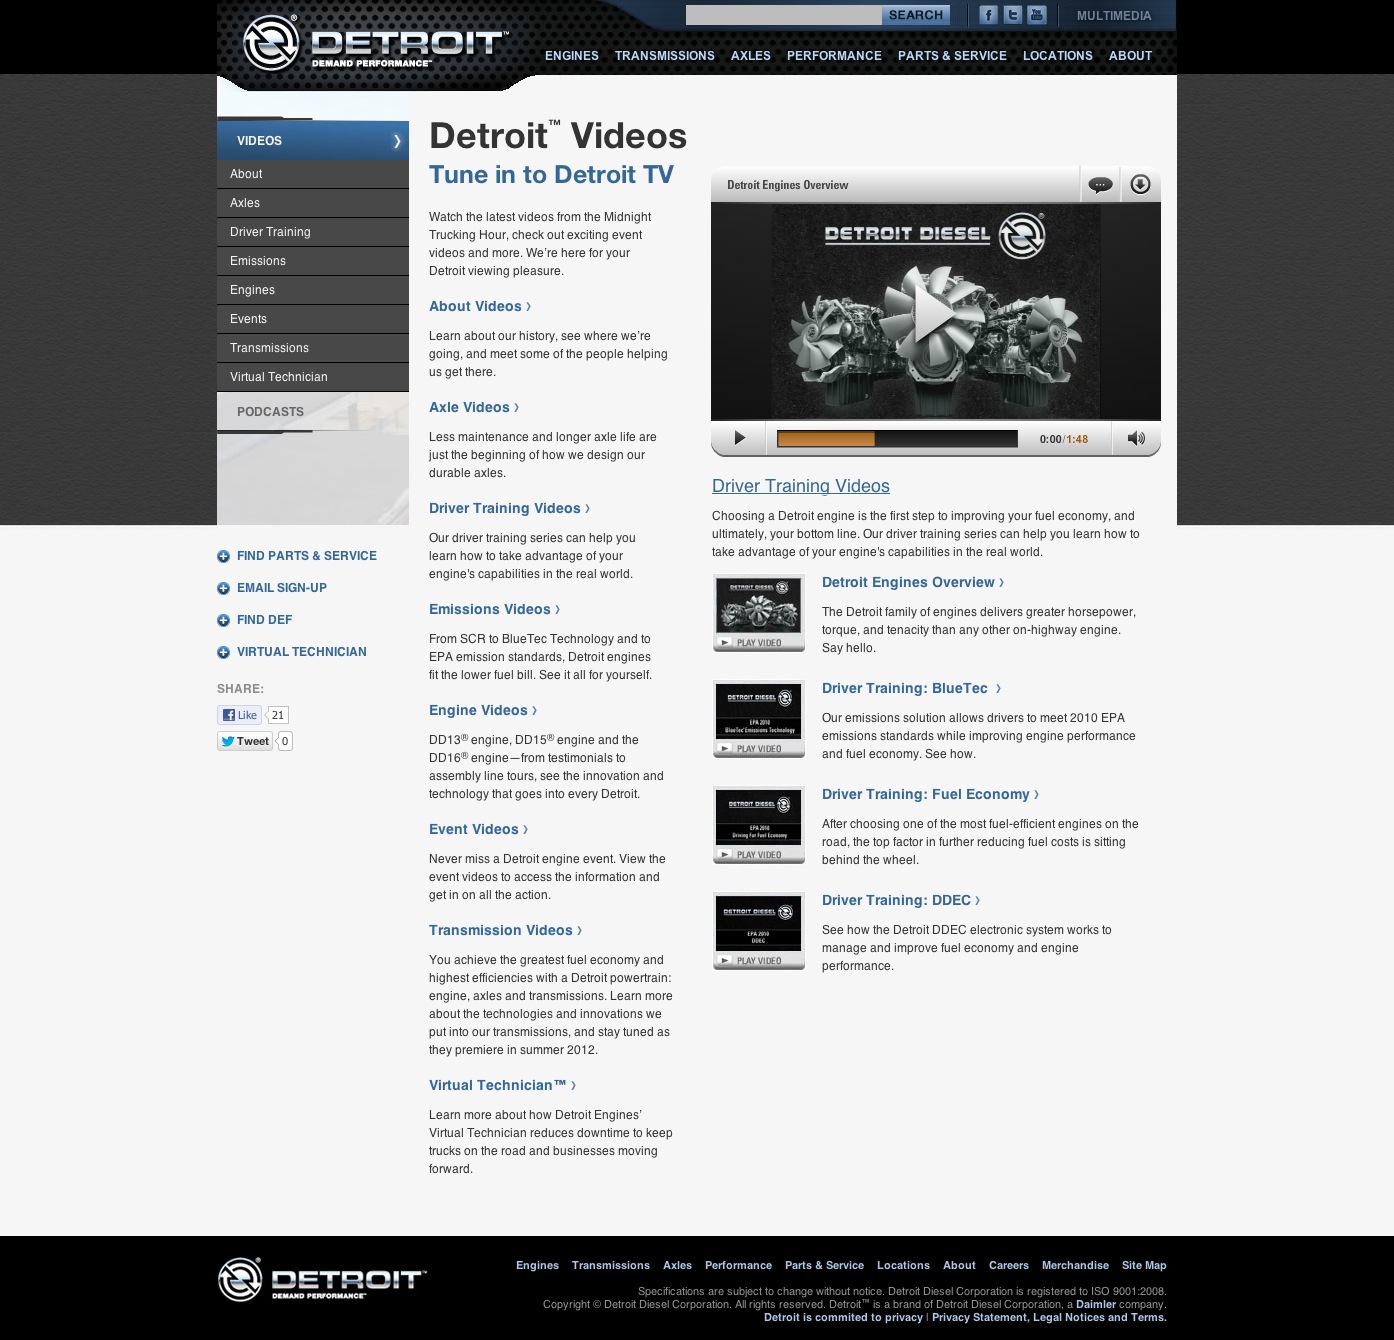Click the video progress bar

[897, 439]
